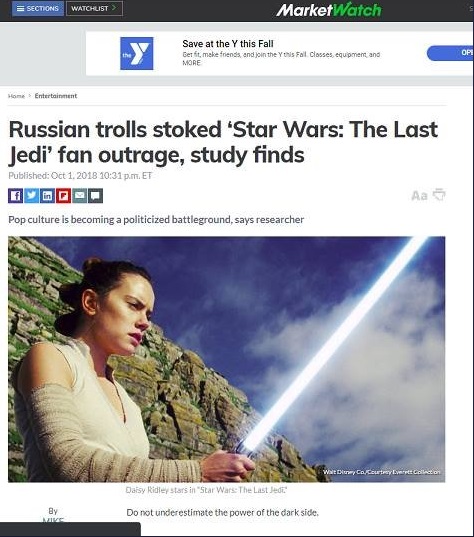Expand the Watchlist dropdown
Viewport: 474px width, 537px height.
pos(94,9)
